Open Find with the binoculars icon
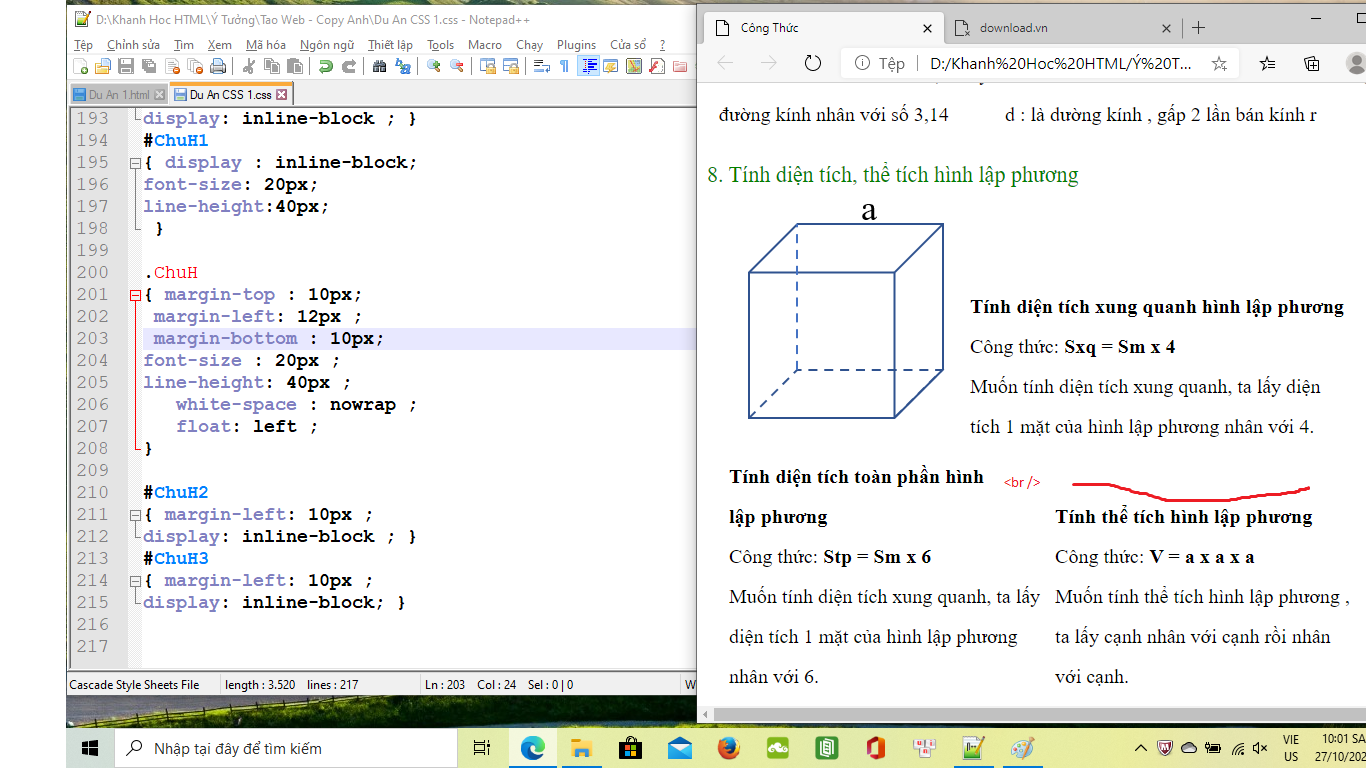Viewport: 1366px width, 768px height. (x=379, y=67)
